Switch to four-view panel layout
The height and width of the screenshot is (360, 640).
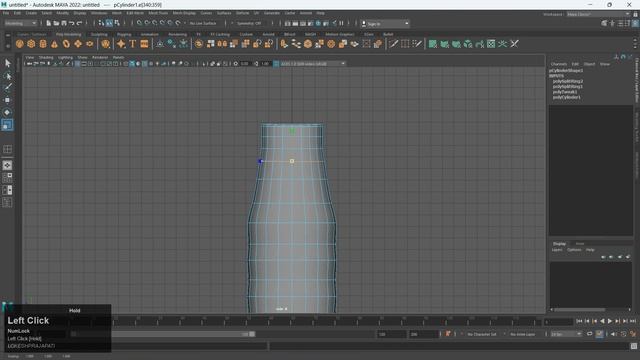(x=7, y=178)
